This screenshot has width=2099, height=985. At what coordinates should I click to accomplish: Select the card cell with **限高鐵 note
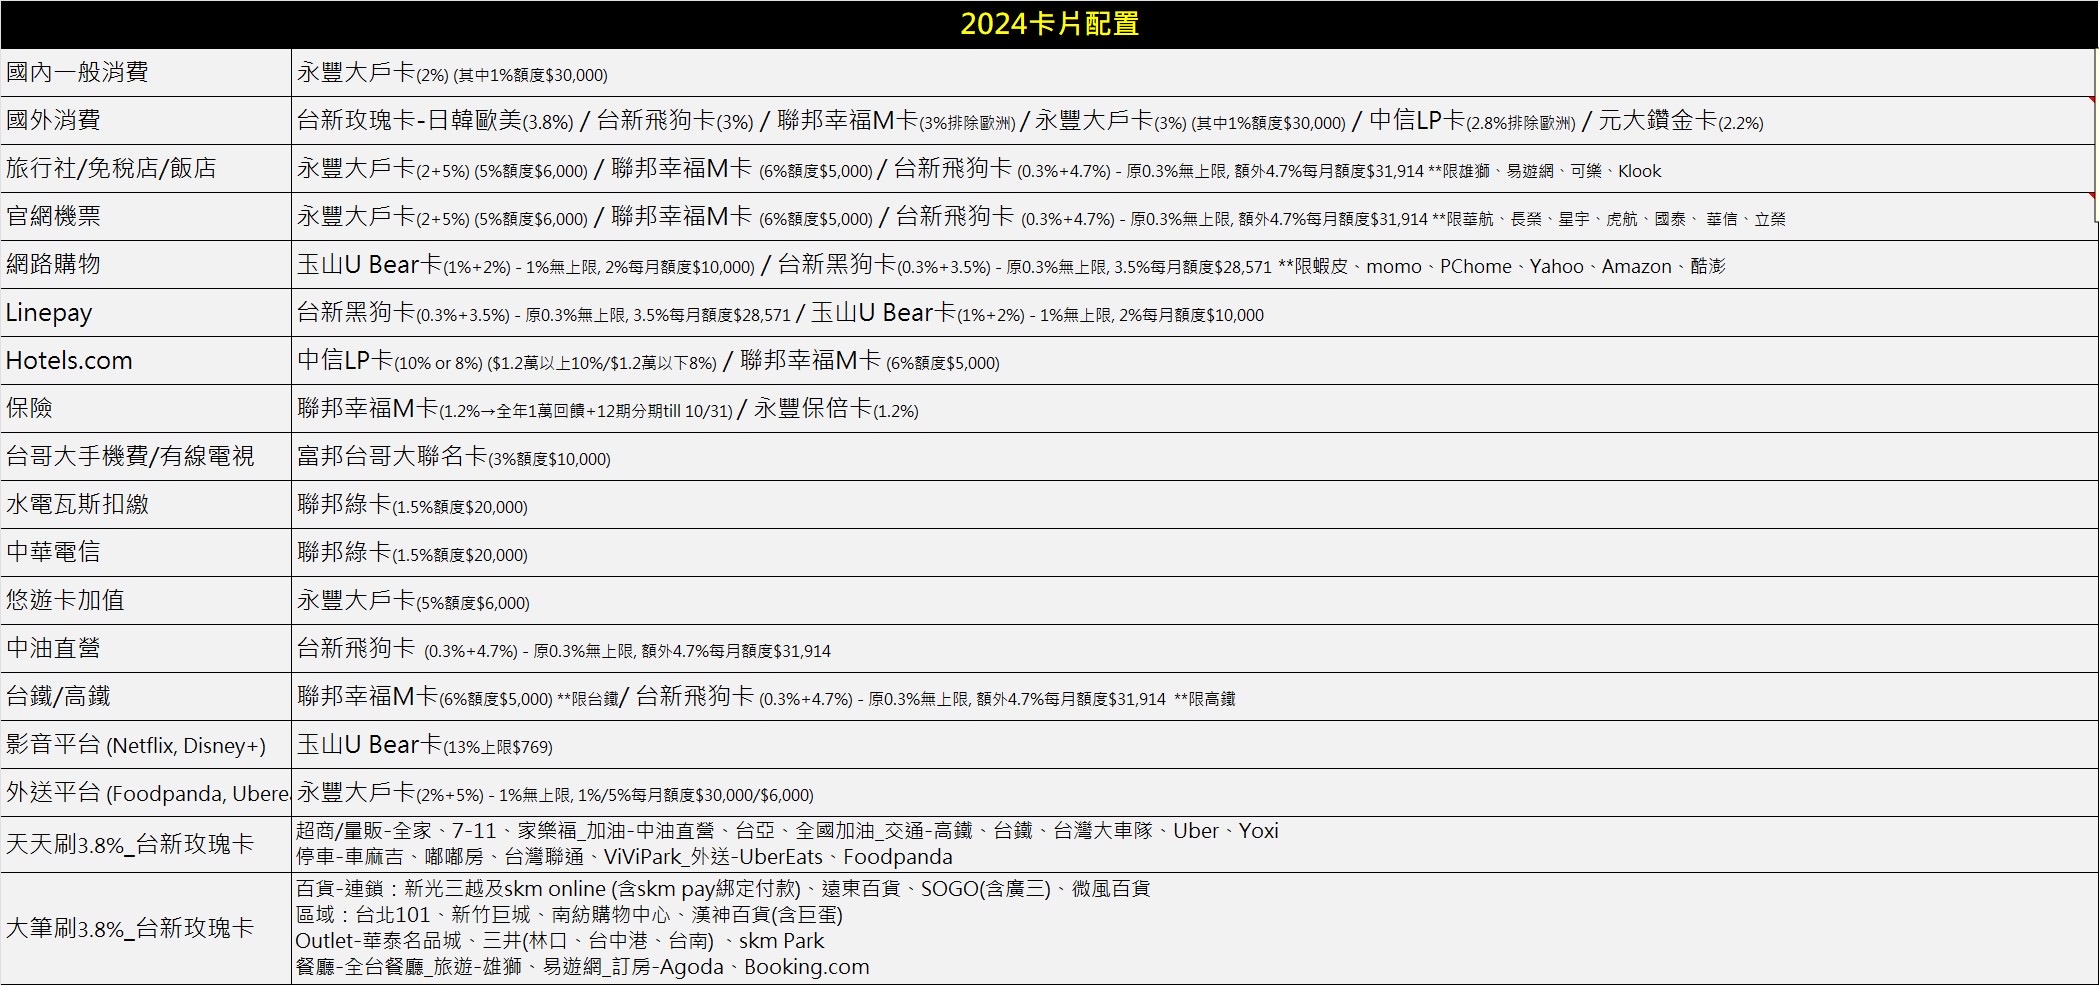pos(1194,696)
